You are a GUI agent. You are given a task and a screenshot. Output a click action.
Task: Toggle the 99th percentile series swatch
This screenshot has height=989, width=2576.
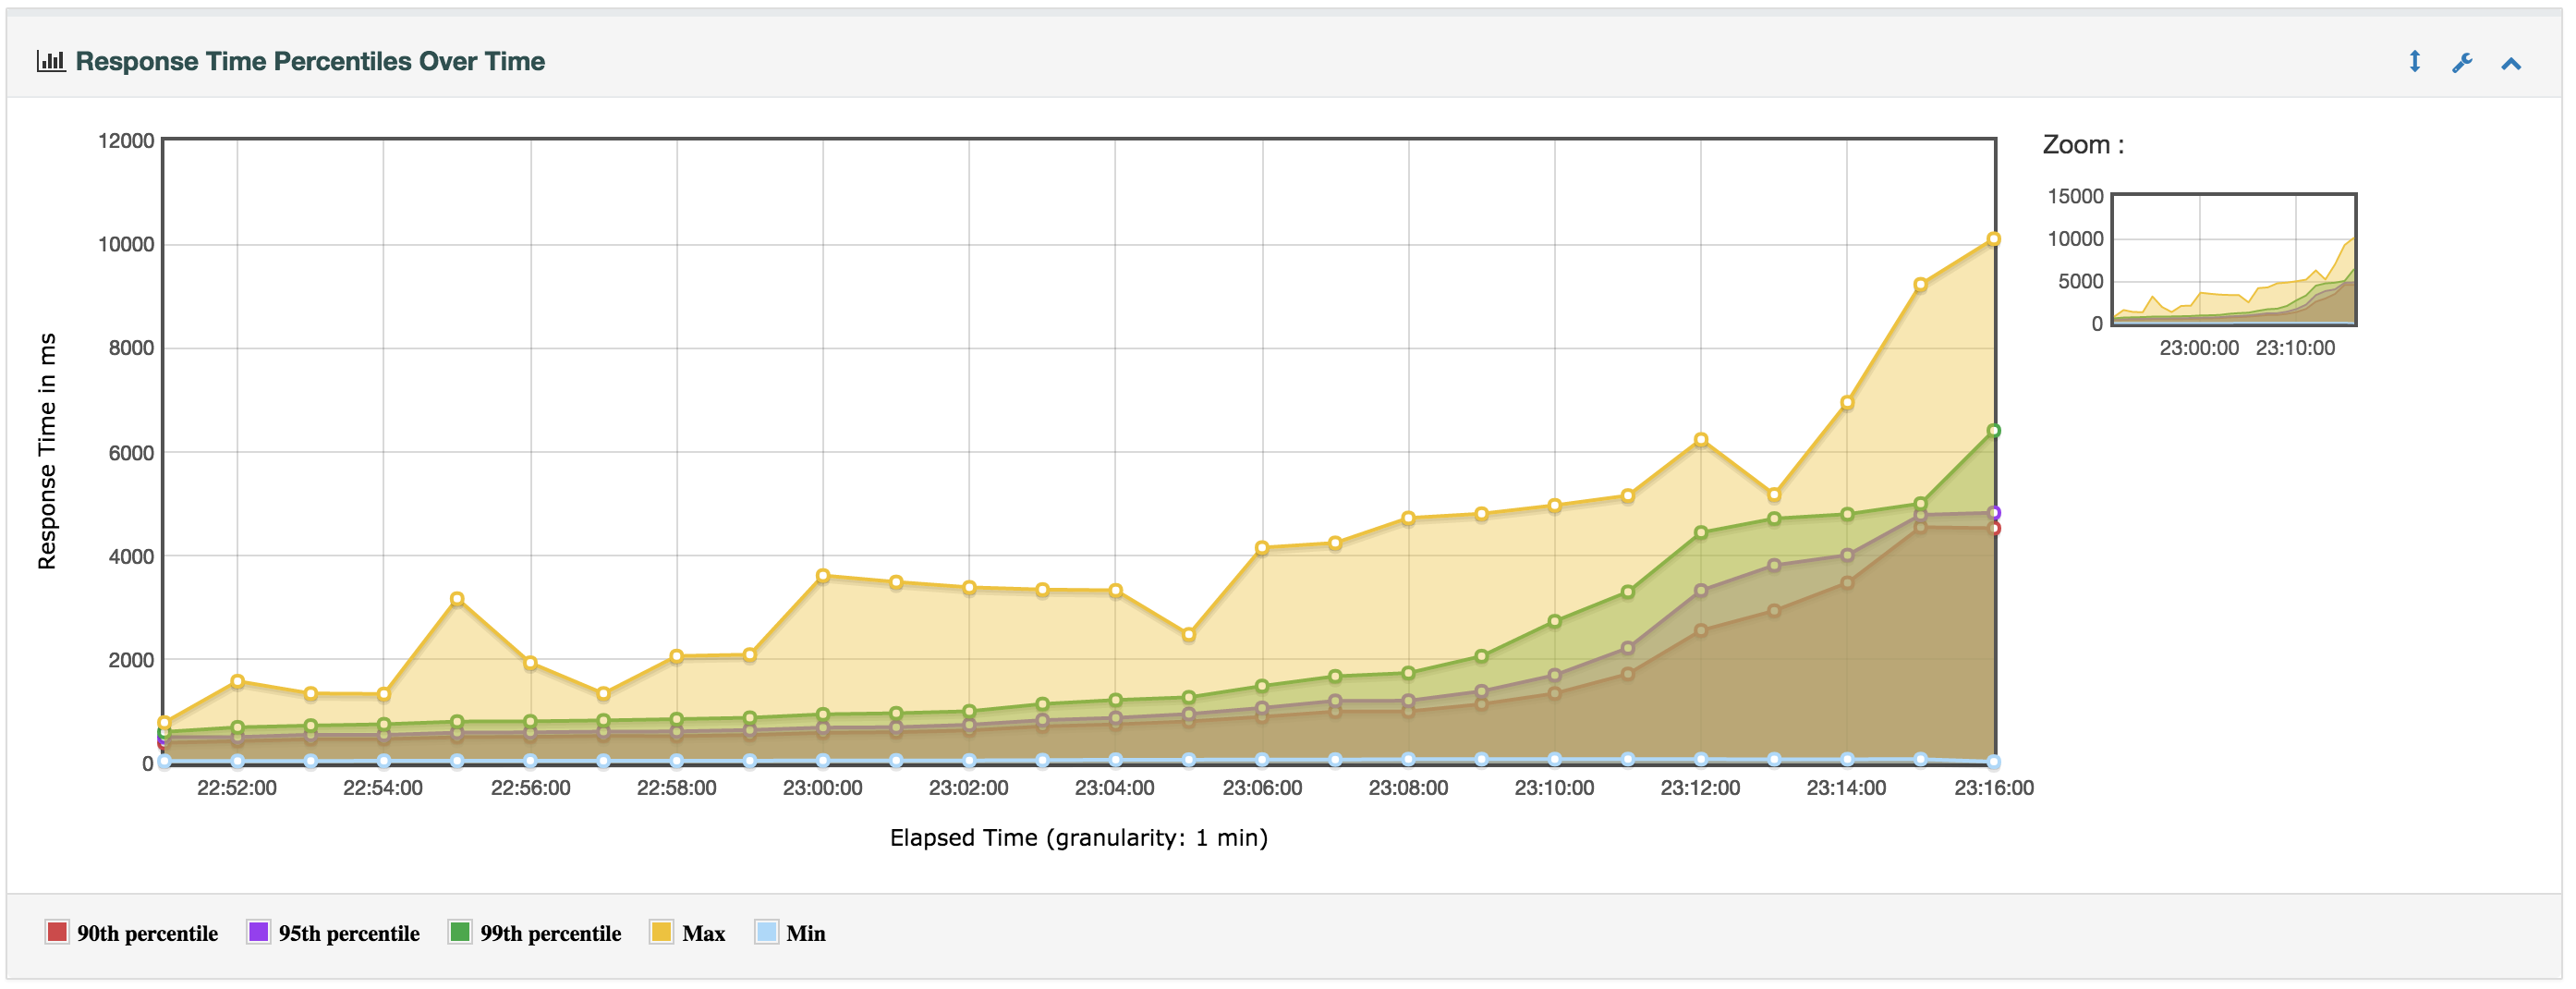point(460,932)
